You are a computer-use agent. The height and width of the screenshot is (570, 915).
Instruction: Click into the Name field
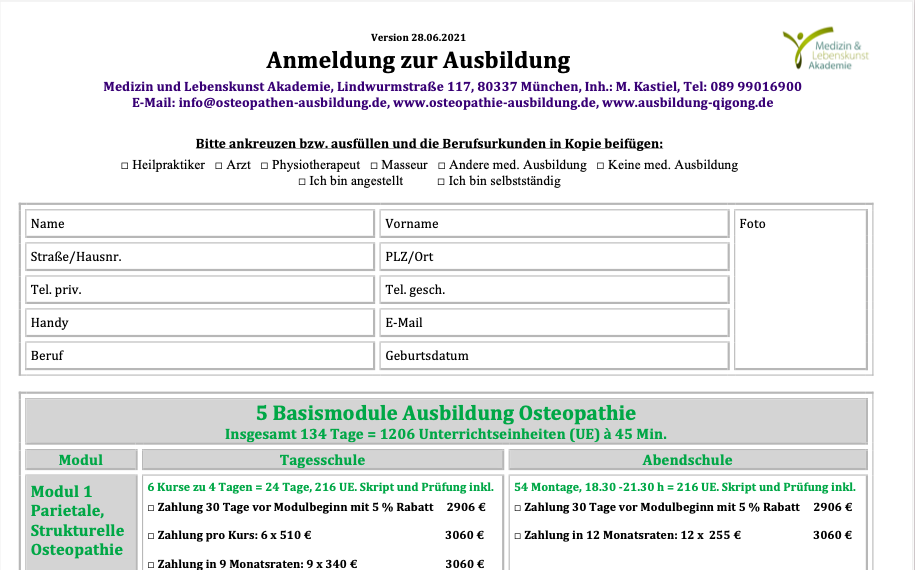[200, 223]
